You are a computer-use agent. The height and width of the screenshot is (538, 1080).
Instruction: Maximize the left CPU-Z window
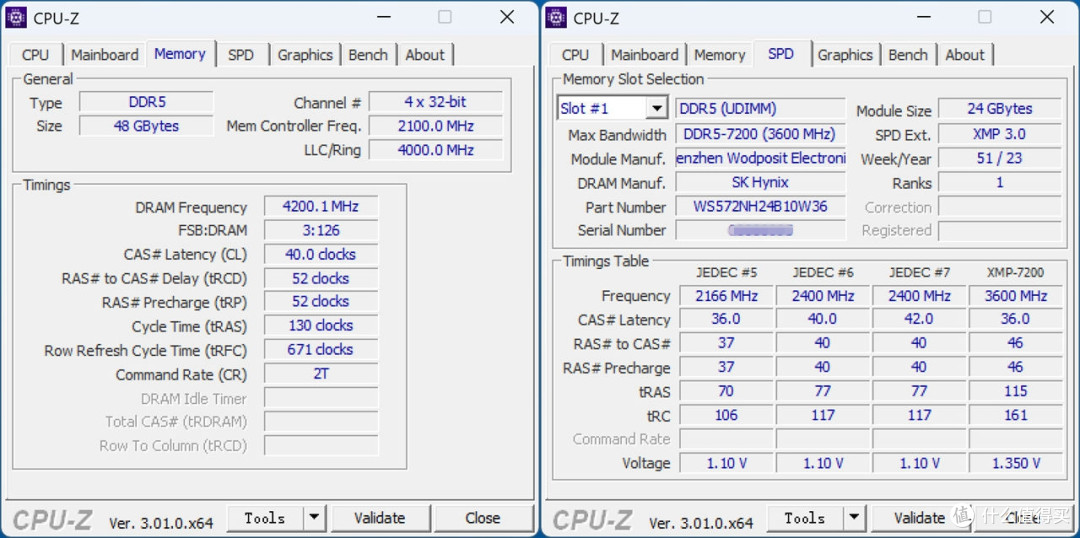click(x=445, y=17)
